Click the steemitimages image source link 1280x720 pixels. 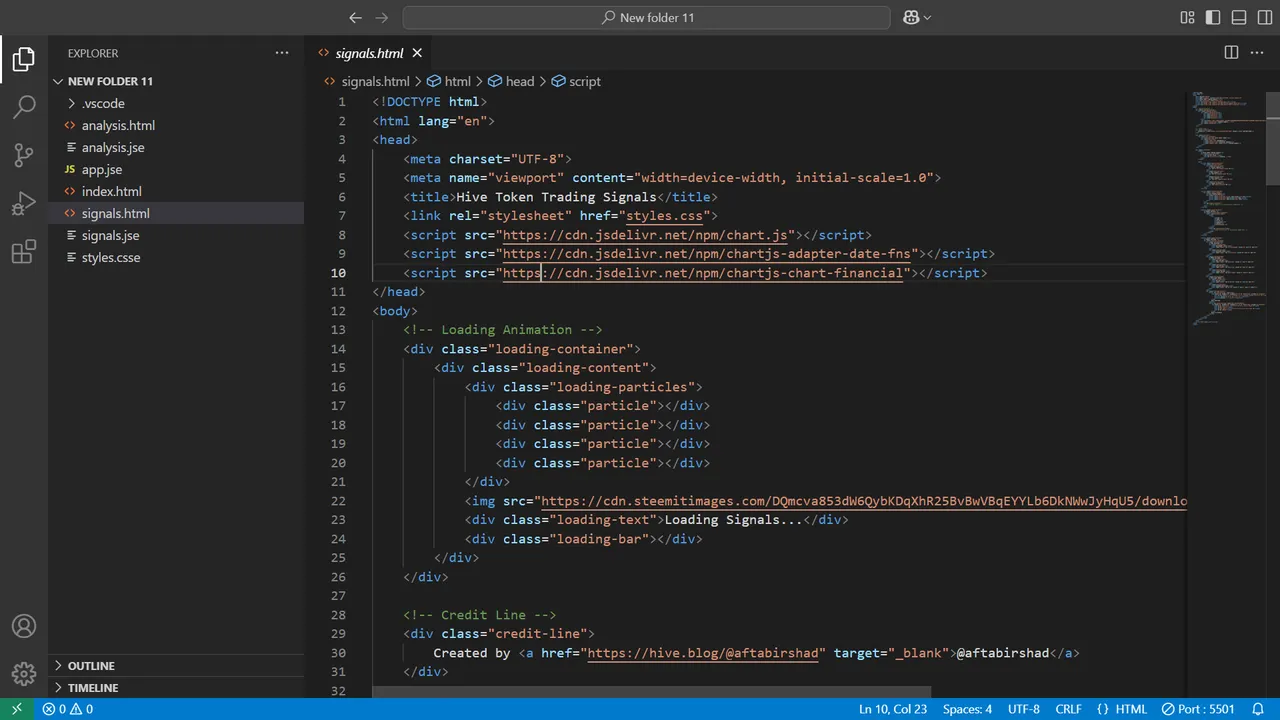coord(863,501)
